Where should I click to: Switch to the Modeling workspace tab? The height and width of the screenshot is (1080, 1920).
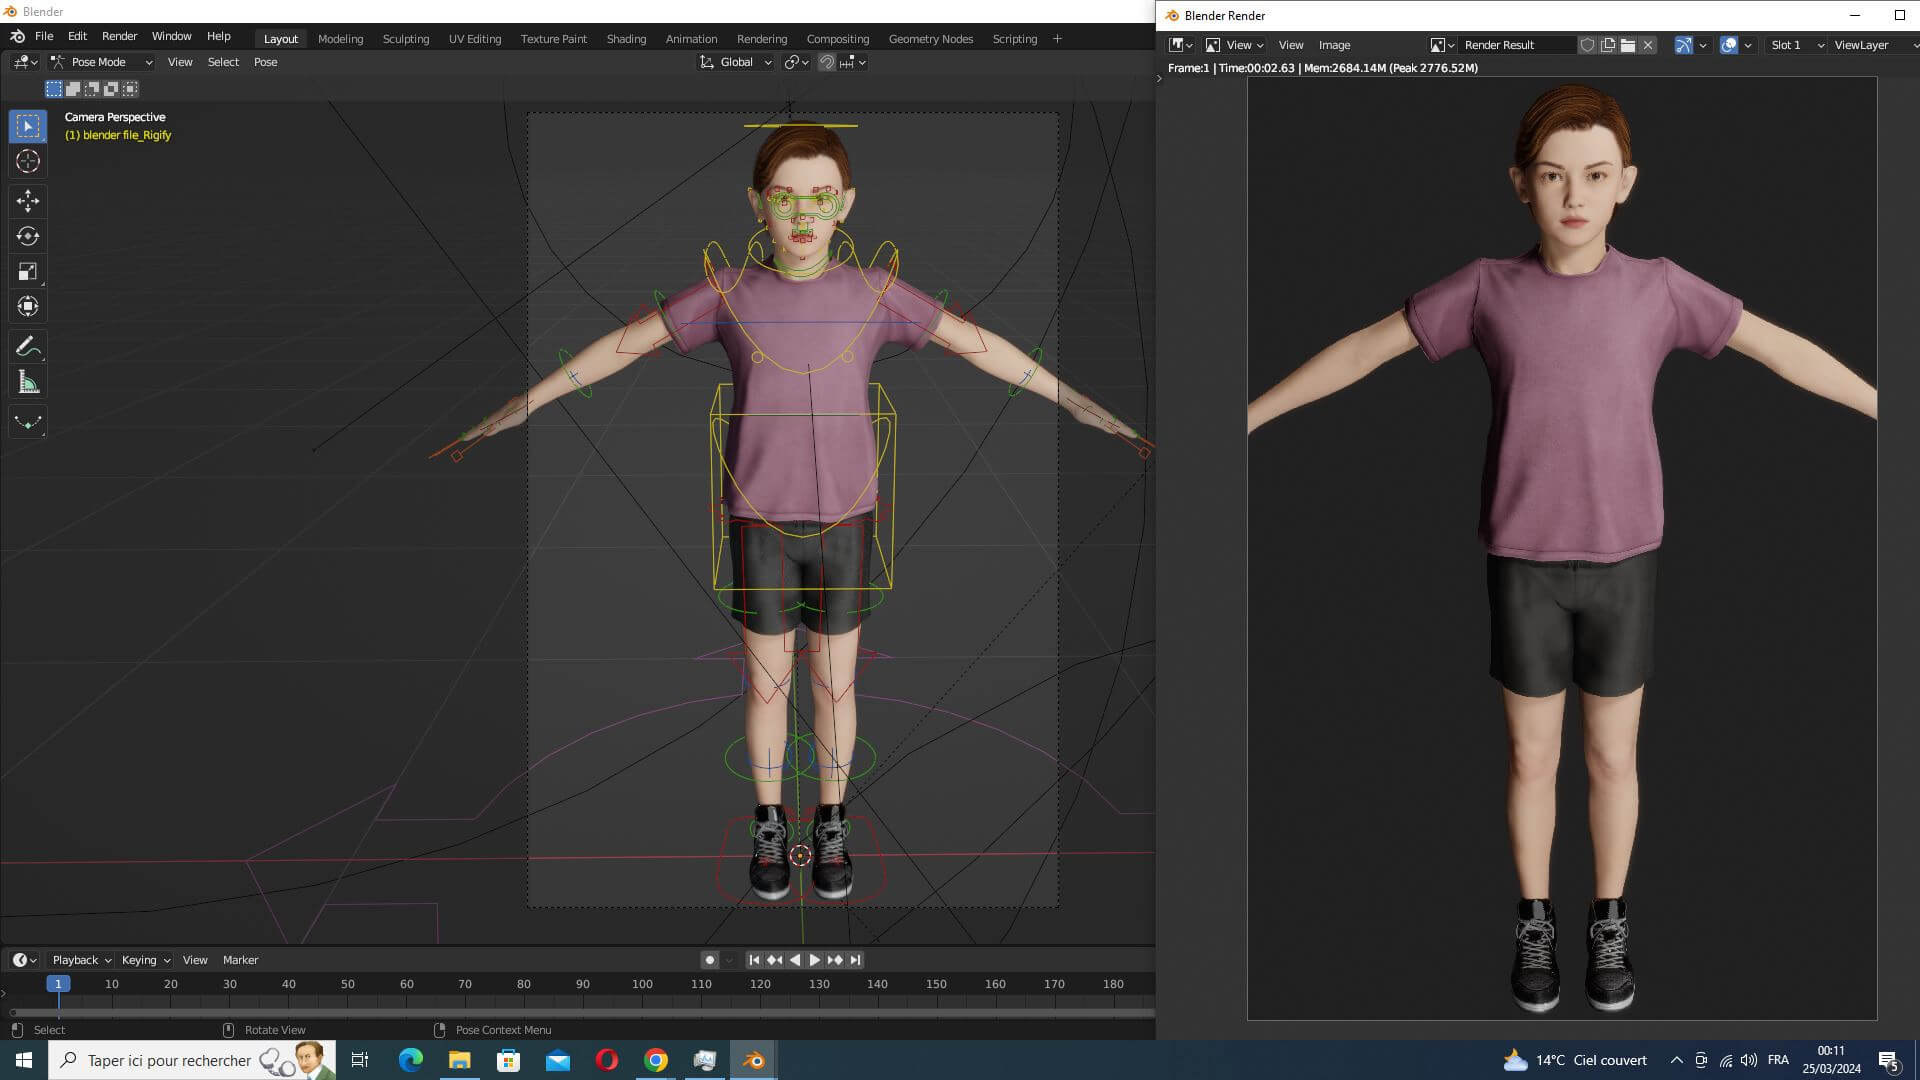pyautogui.click(x=340, y=39)
